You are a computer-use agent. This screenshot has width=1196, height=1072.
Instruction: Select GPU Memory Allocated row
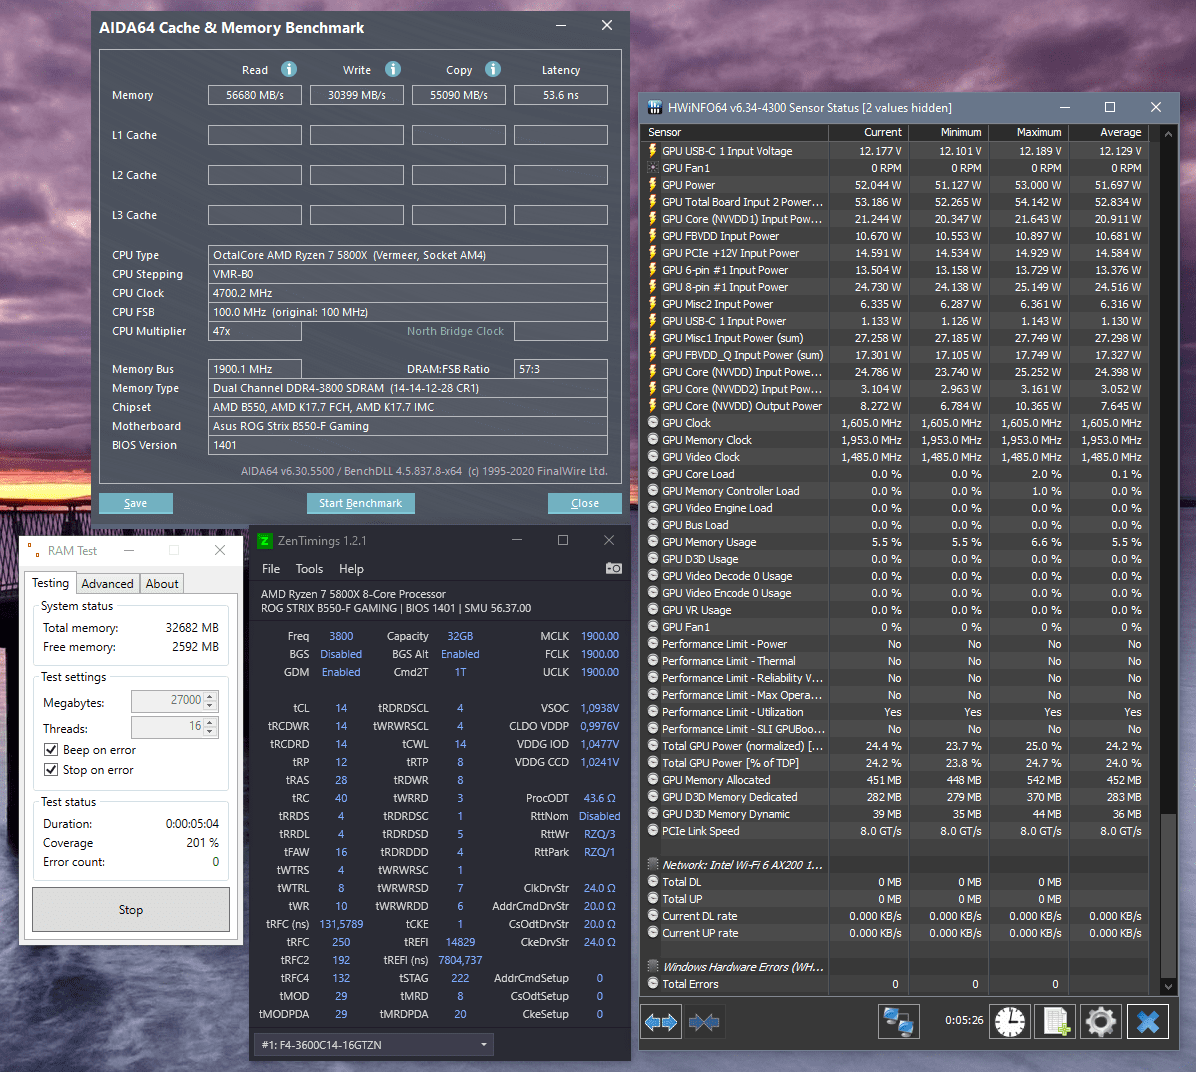896,780
